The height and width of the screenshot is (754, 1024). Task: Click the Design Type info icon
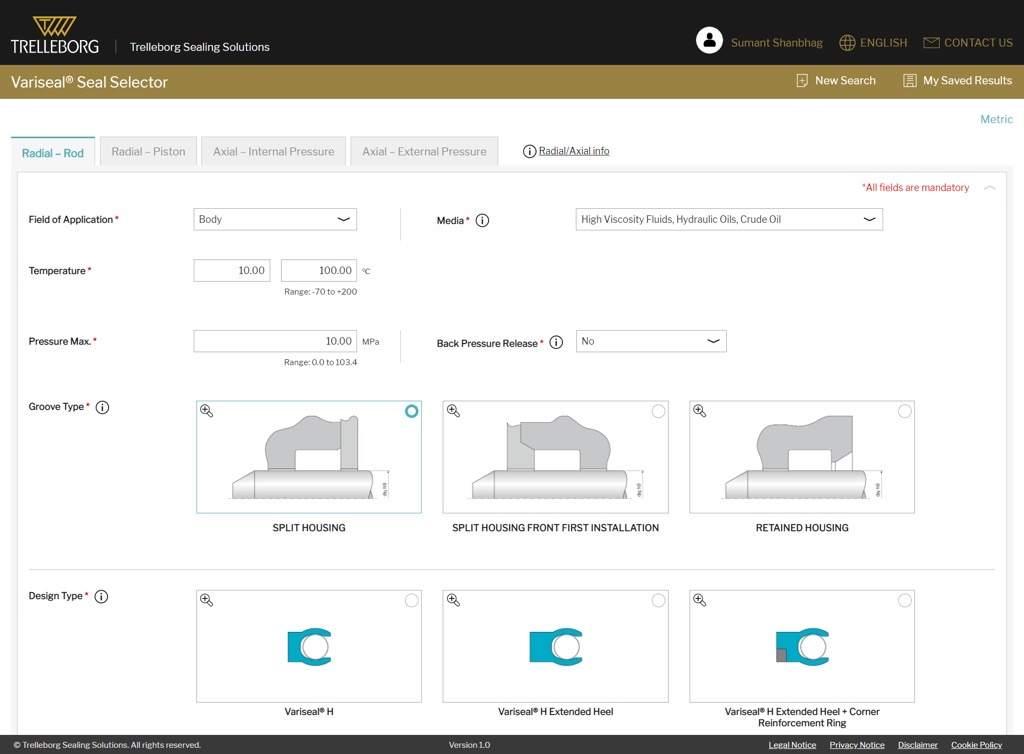101,597
